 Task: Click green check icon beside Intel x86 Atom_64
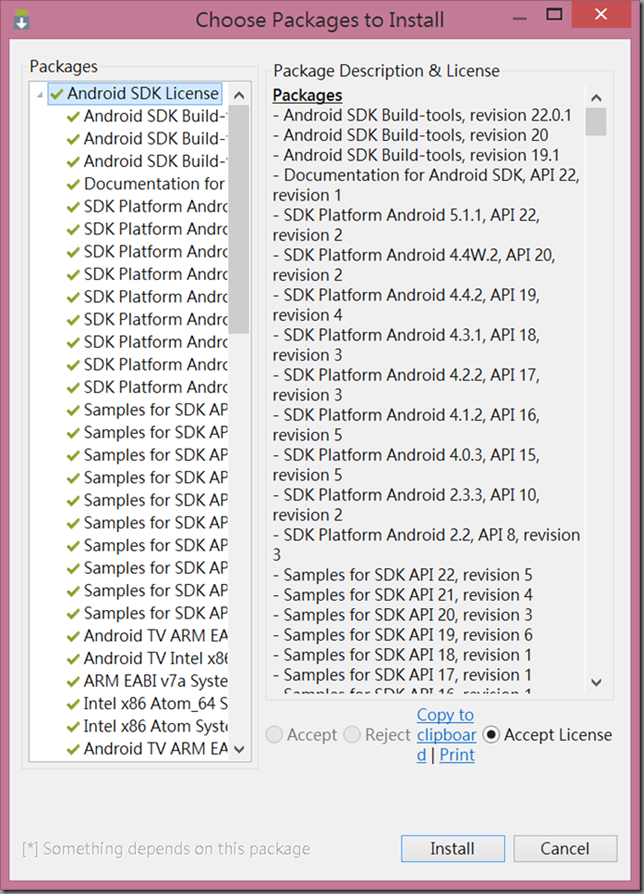tap(73, 705)
